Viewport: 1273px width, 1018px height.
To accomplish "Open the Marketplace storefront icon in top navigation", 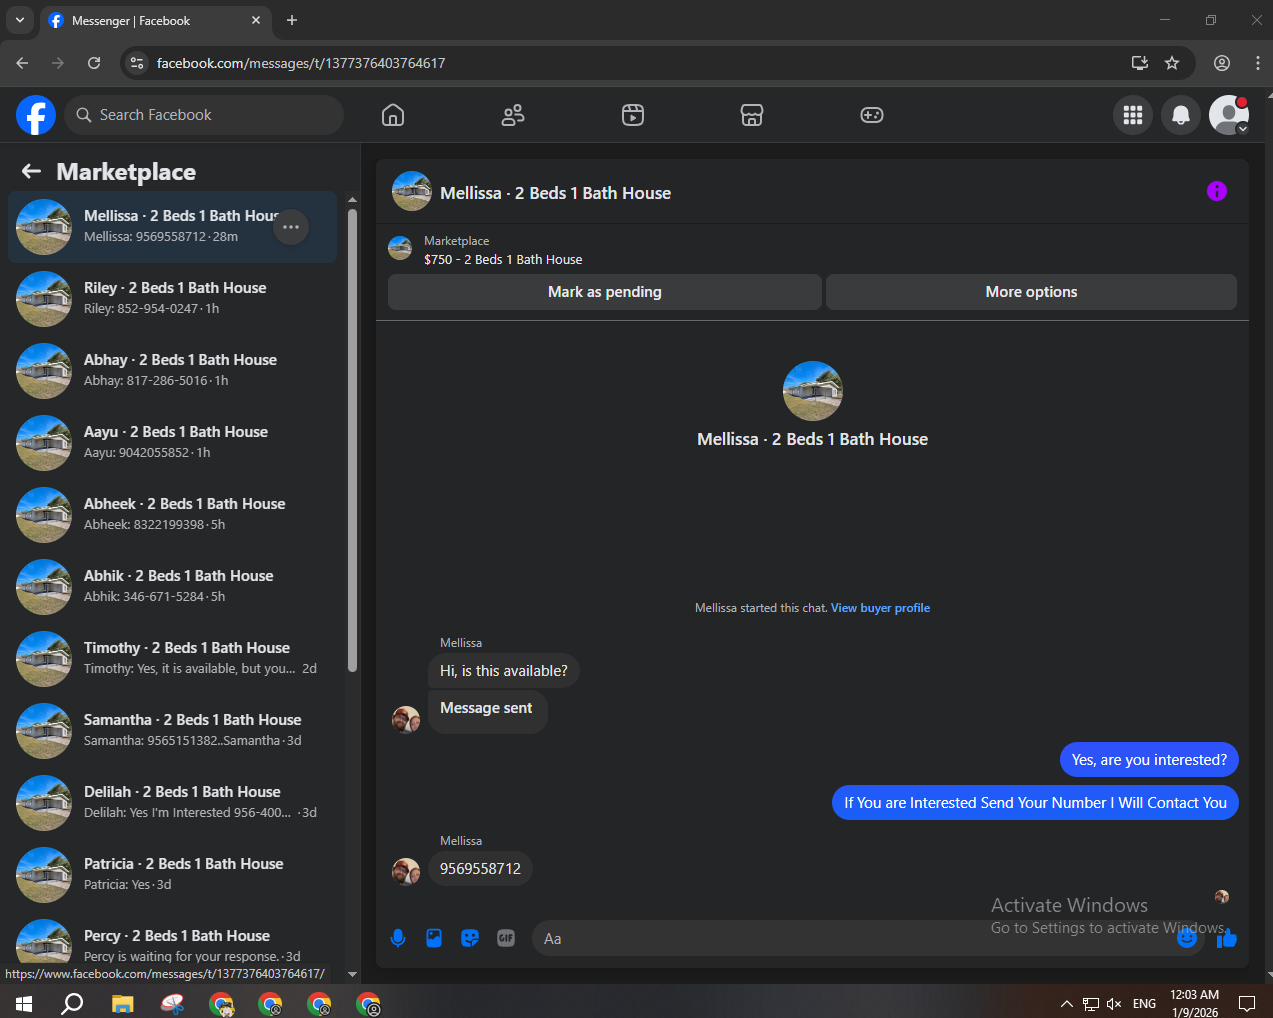I will [x=752, y=115].
